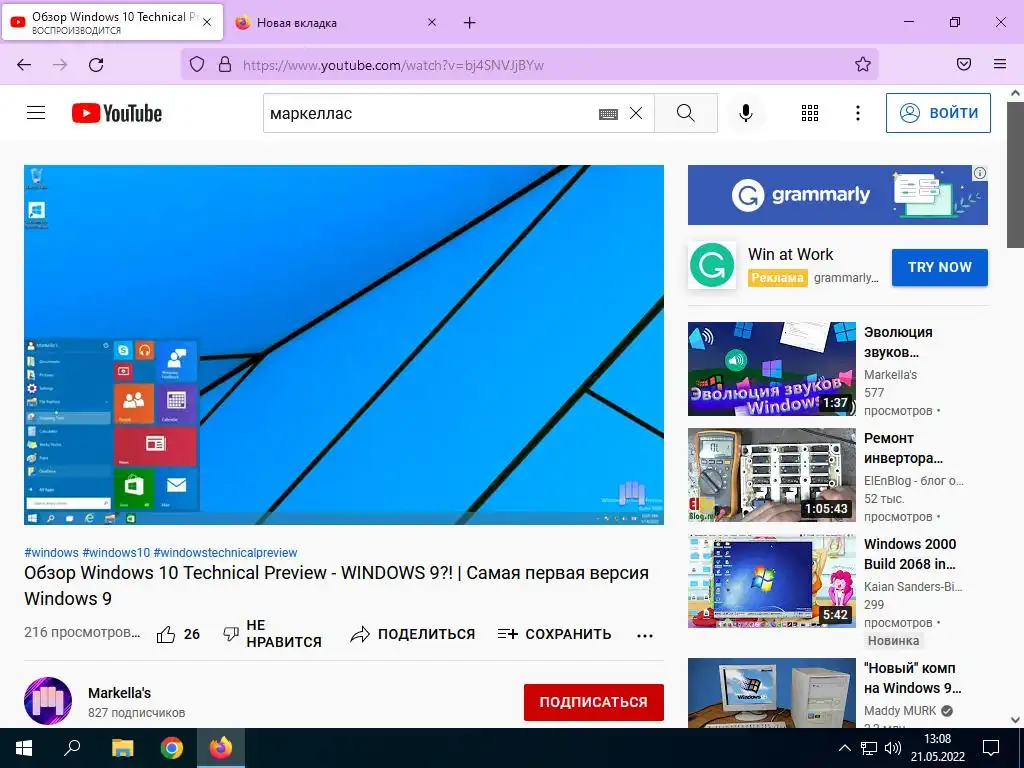
Task: Click the #windowstechnicalpreview hashtag
Action: coord(225,552)
